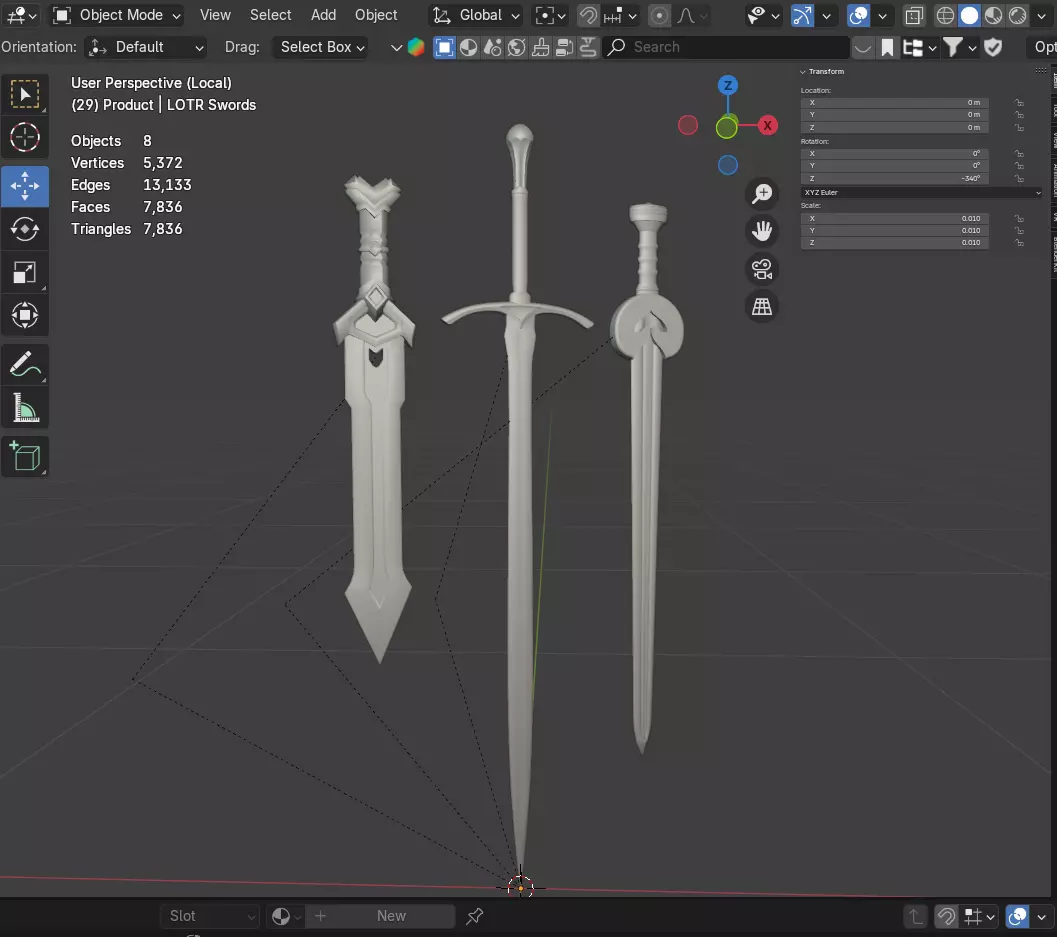Screen dimensions: 1057x937
Task: Click the plus button beside New
Action: [321, 916]
